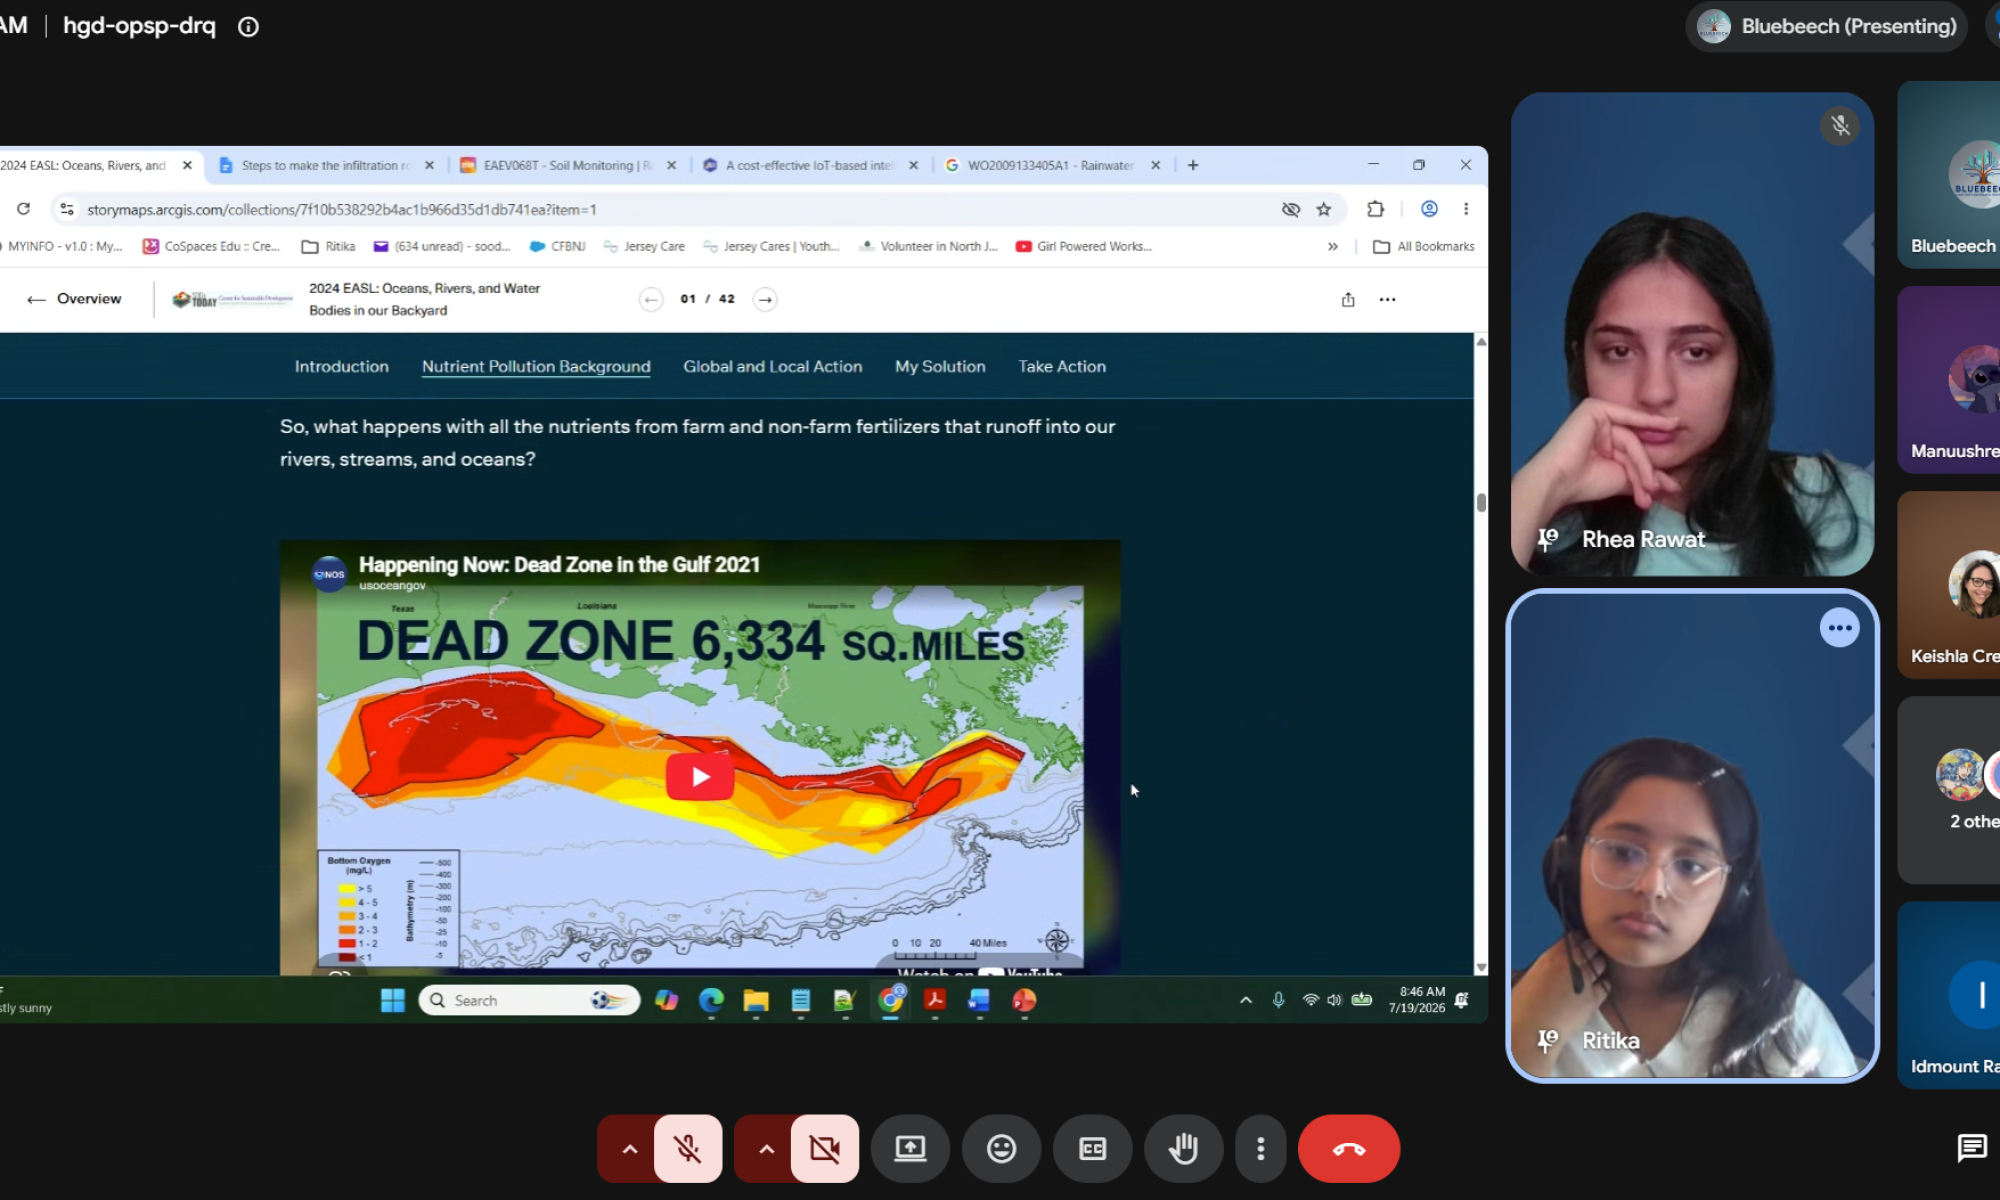Click the raise hand icon
Image resolution: width=2000 pixels, height=1200 pixels.
click(1184, 1149)
